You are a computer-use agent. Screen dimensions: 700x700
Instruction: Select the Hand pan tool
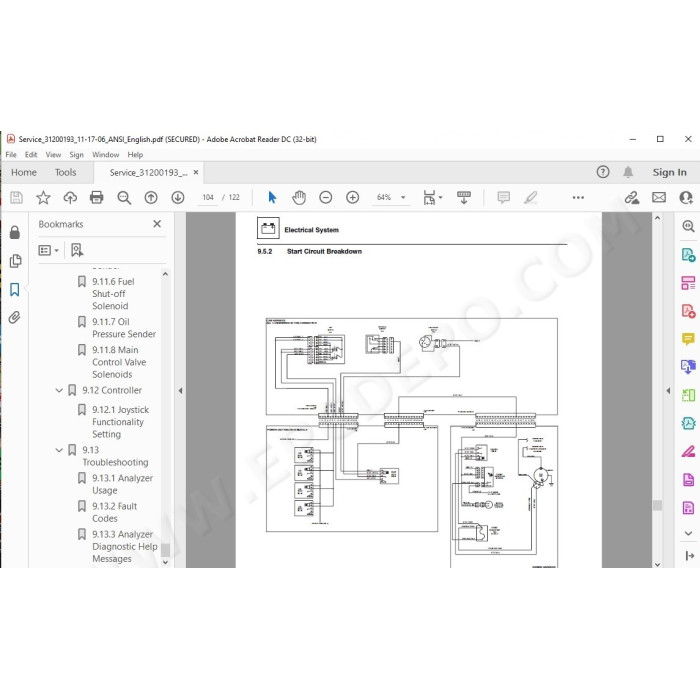tap(299, 197)
